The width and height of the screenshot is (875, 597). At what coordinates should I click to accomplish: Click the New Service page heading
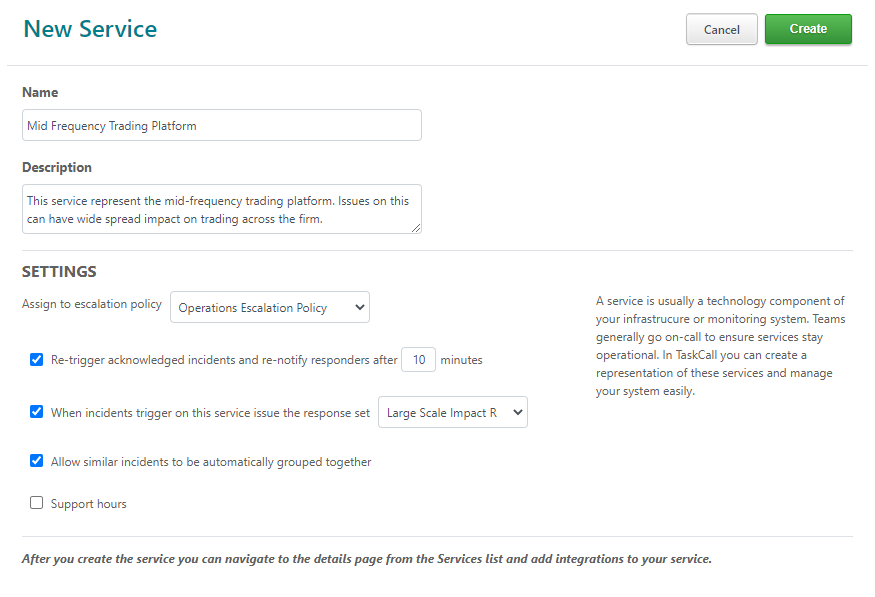click(90, 29)
